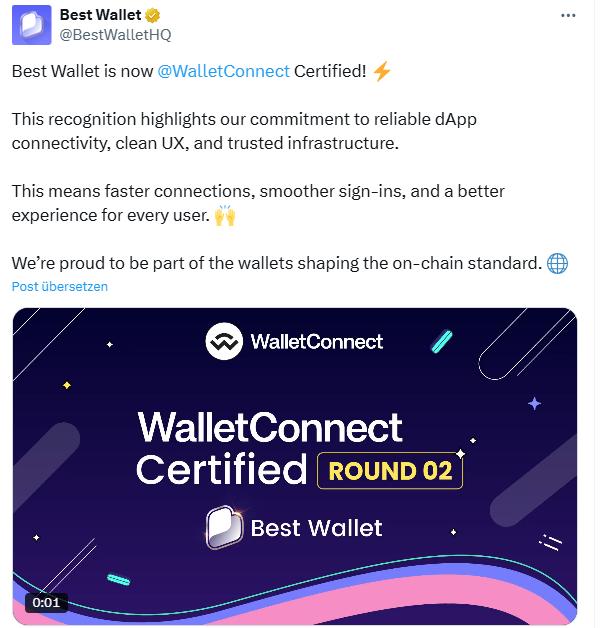Click the globe emoji
The image size is (607, 628).
pyautogui.click(x=558, y=264)
